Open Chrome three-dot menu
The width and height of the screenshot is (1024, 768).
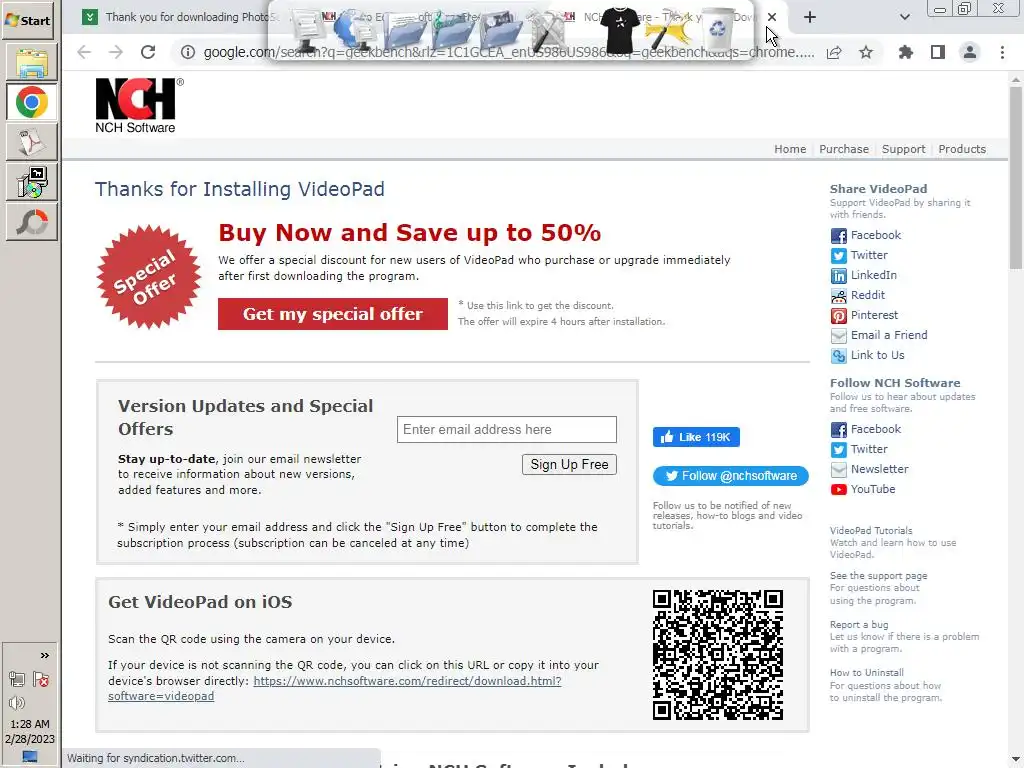(x=1002, y=52)
